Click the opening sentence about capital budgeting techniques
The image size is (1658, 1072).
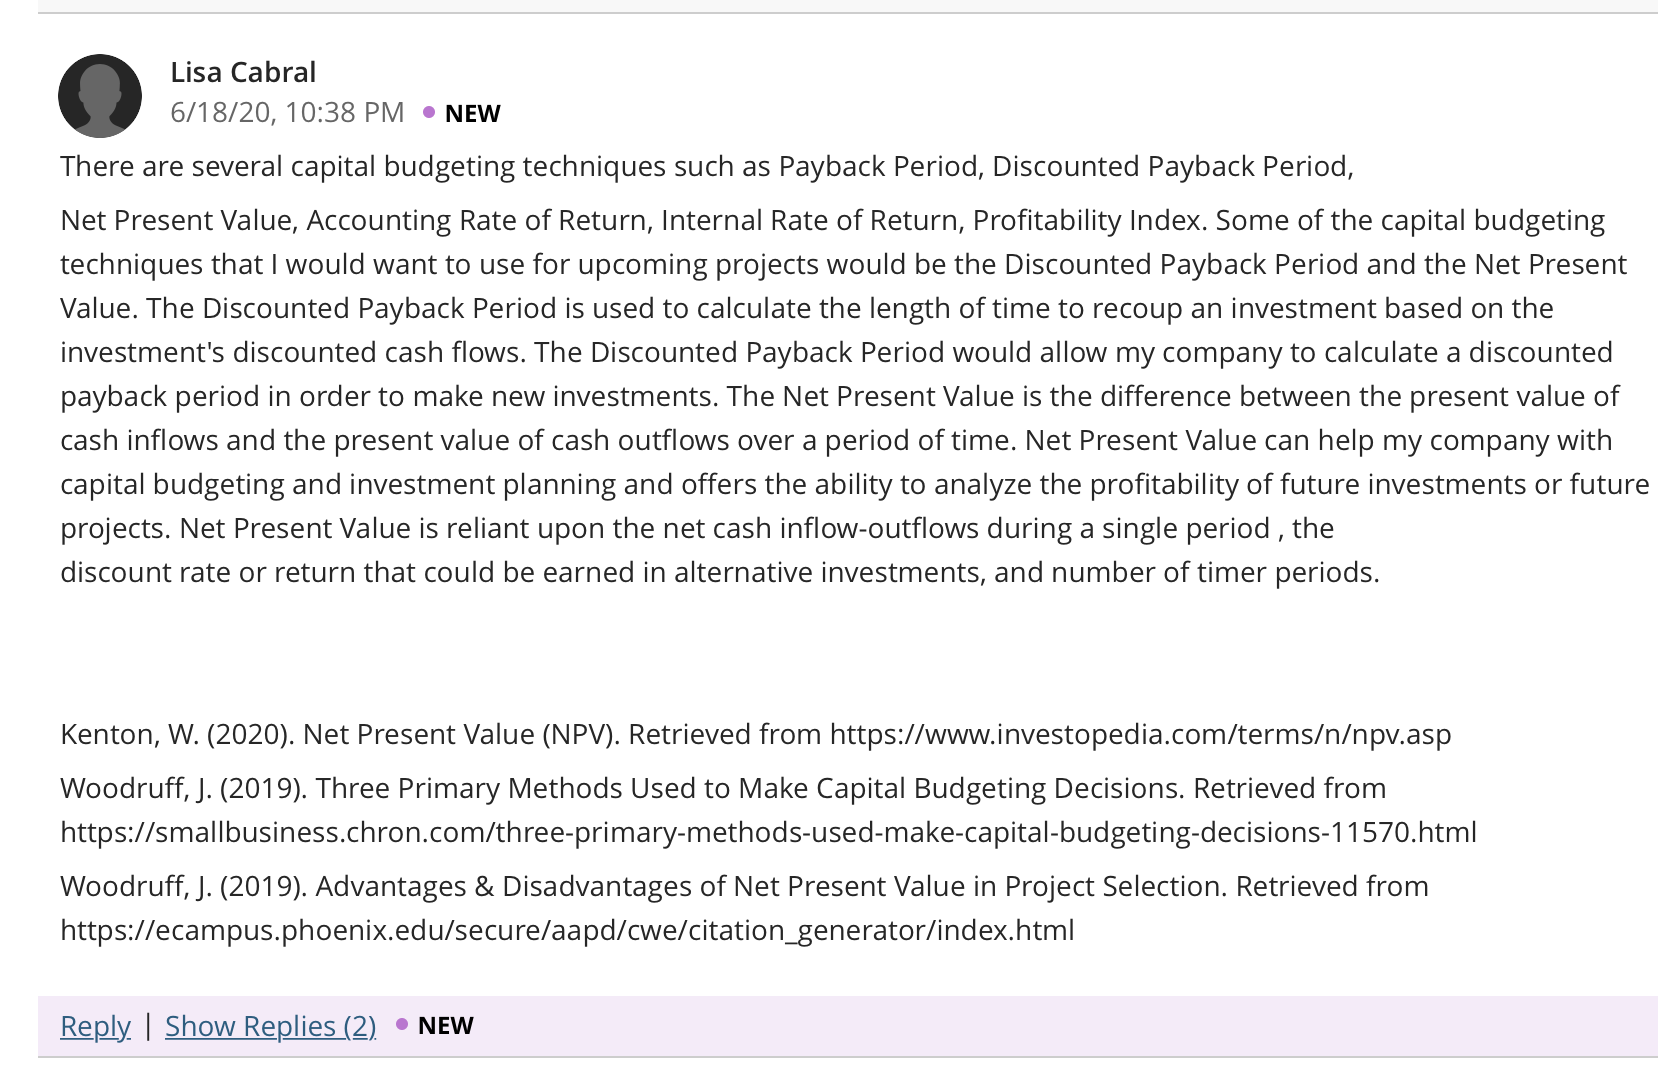pos(706,166)
